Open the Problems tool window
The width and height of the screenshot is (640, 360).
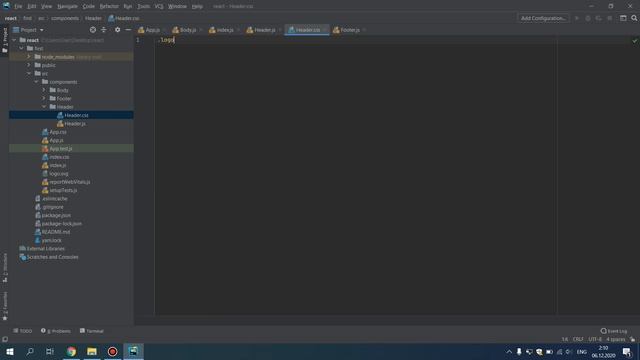pyautogui.click(x=56, y=331)
